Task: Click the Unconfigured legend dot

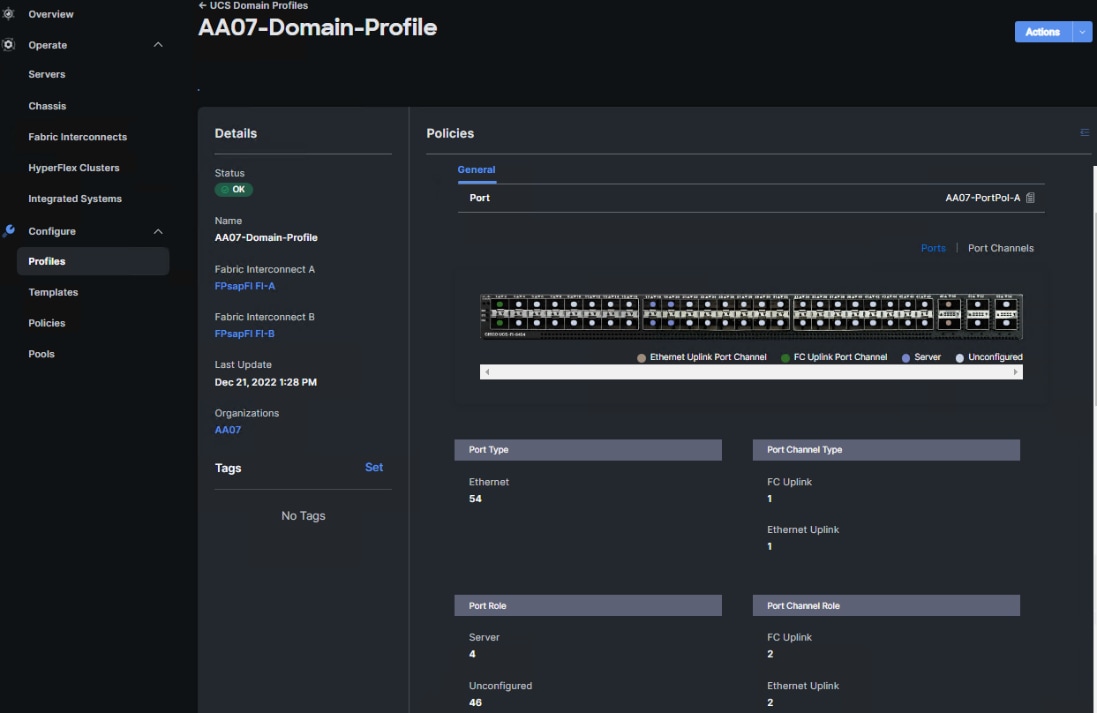Action: click(x=959, y=358)
